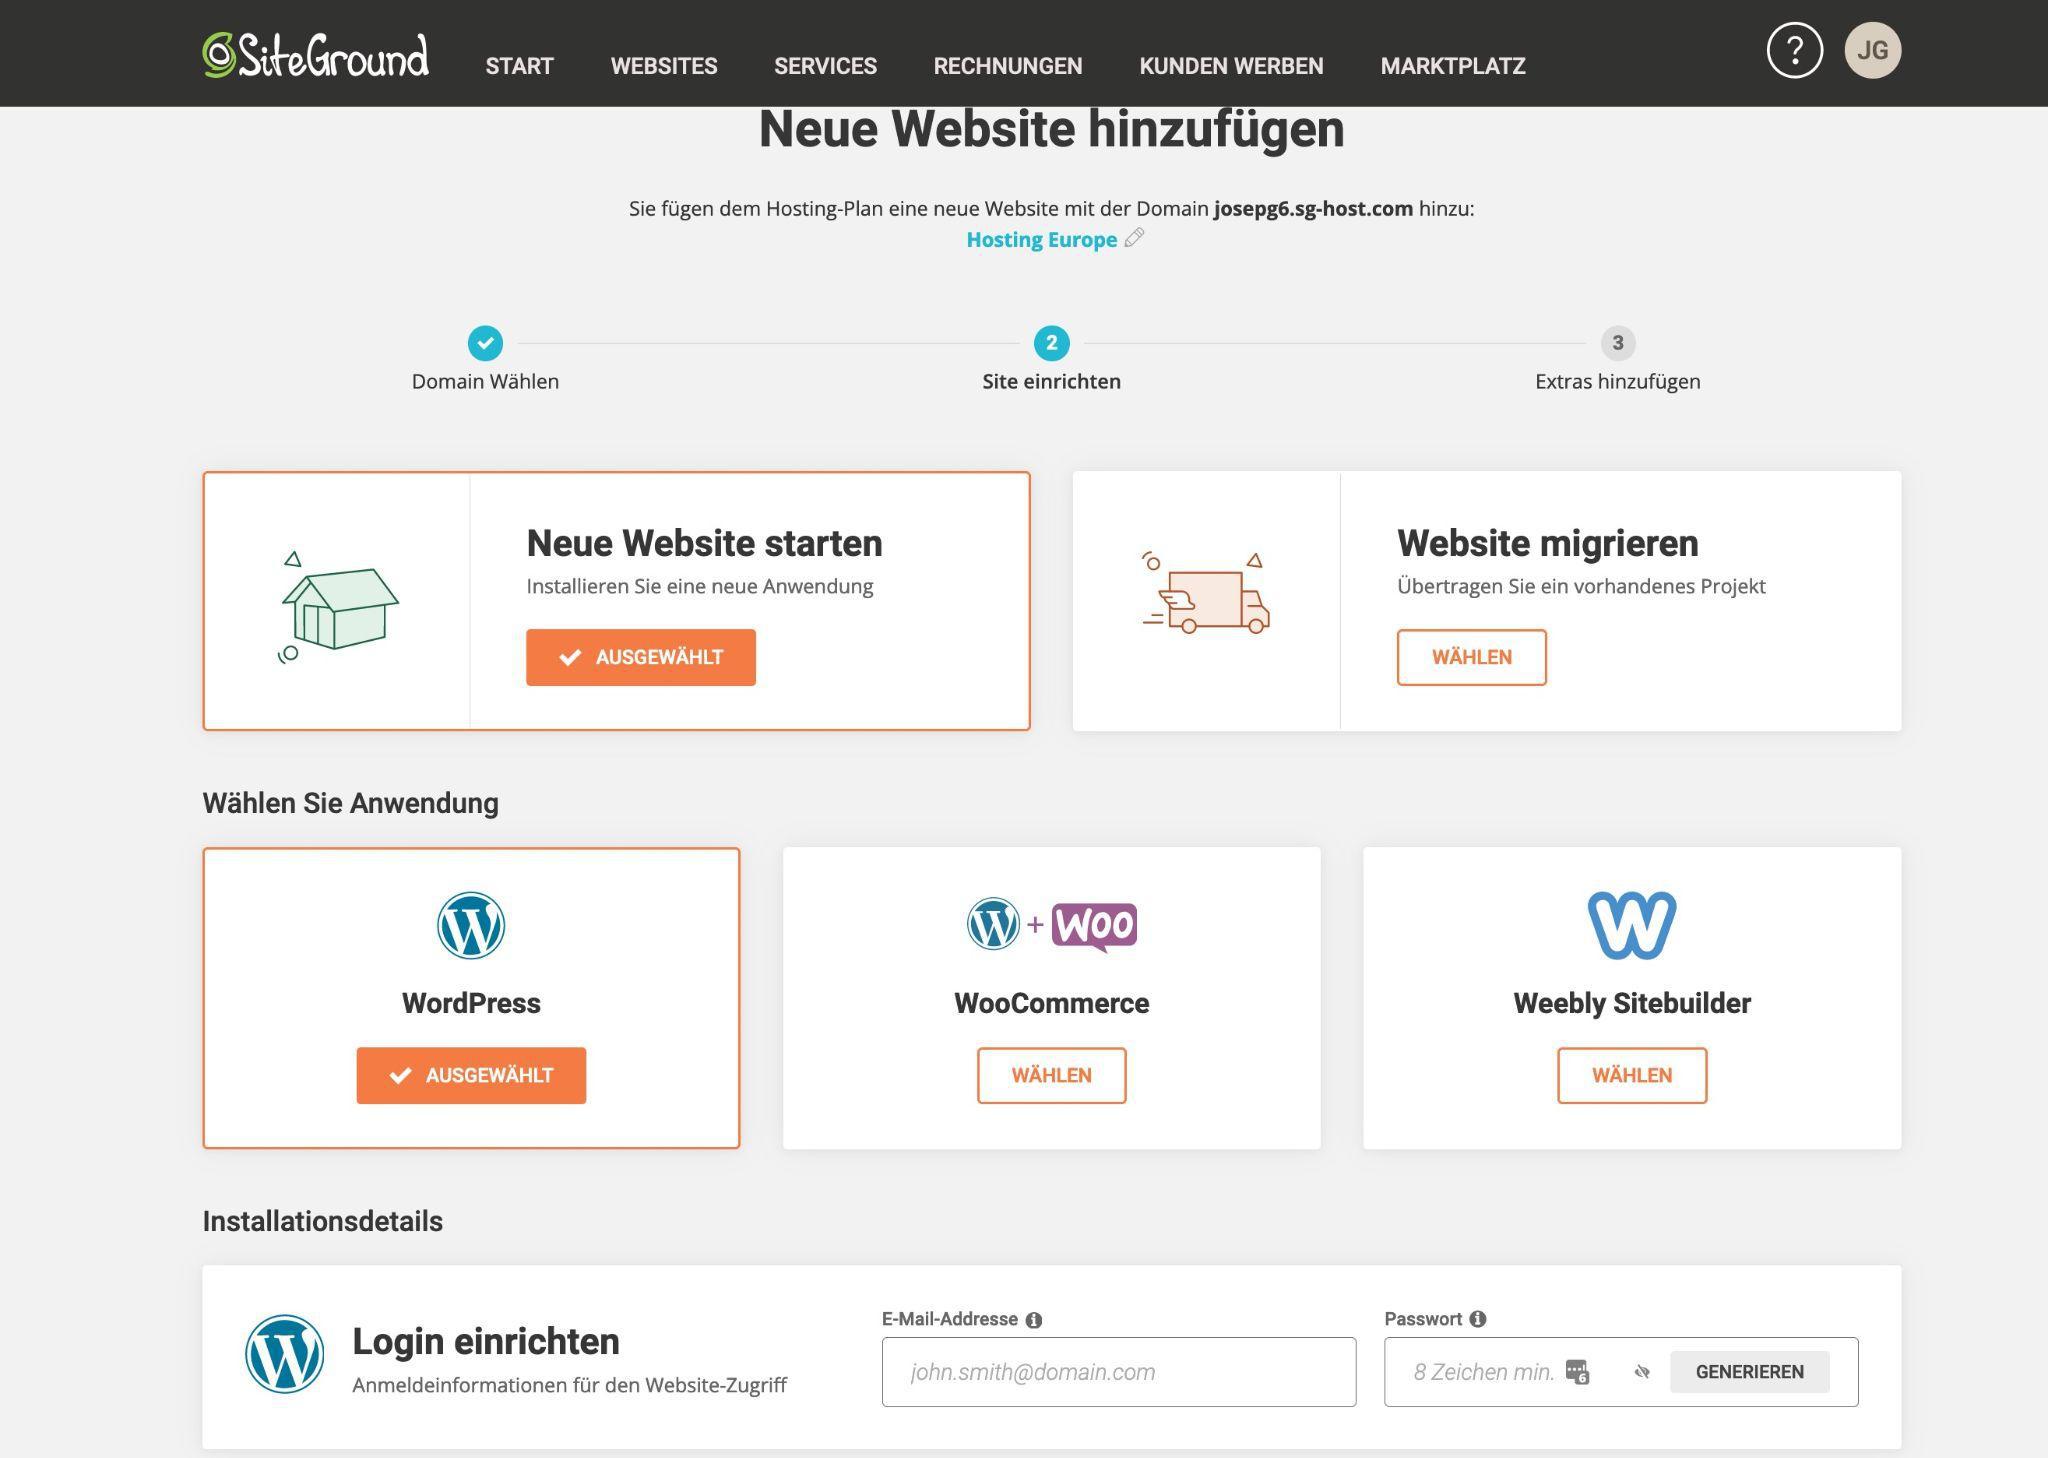Image resolution: width=2048 pixels, height=1458 pixels.
Task: Click step 3 Extras hinzufügen circle
Action: [x=1617, y=343]
